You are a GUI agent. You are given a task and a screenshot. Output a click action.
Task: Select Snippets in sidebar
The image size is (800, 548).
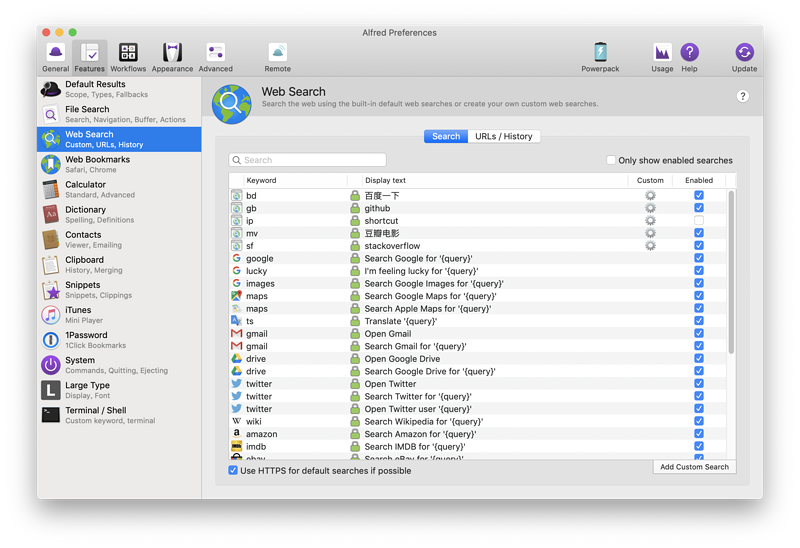[x=119, y=289]
